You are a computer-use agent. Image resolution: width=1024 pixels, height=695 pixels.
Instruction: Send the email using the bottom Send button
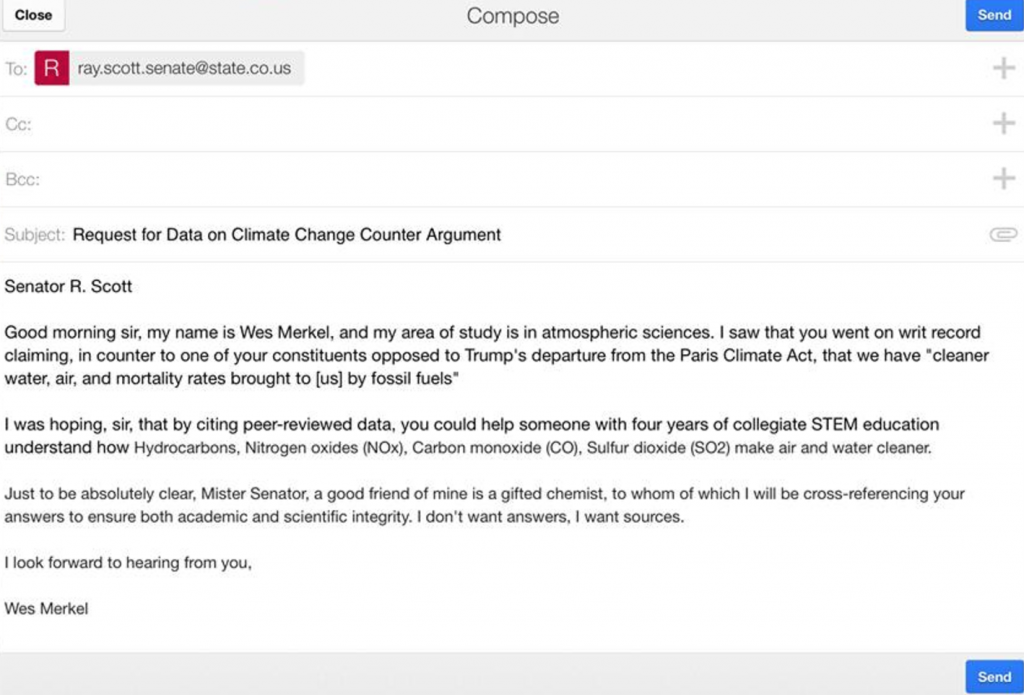994,677
